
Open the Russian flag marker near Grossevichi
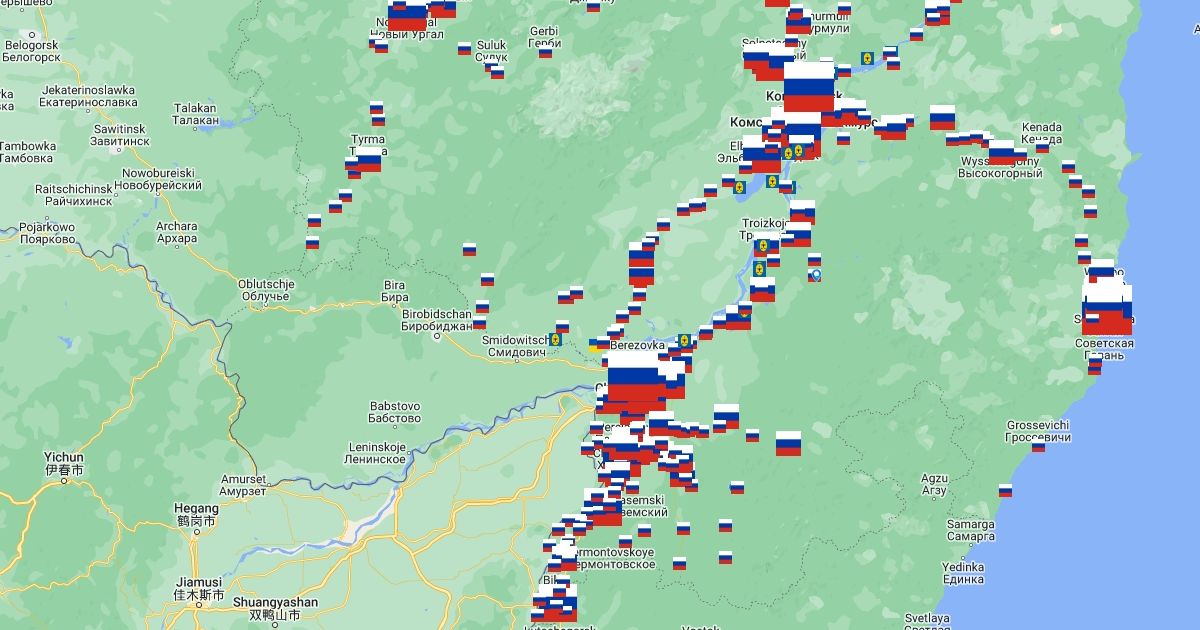[x=1039, y=446]
